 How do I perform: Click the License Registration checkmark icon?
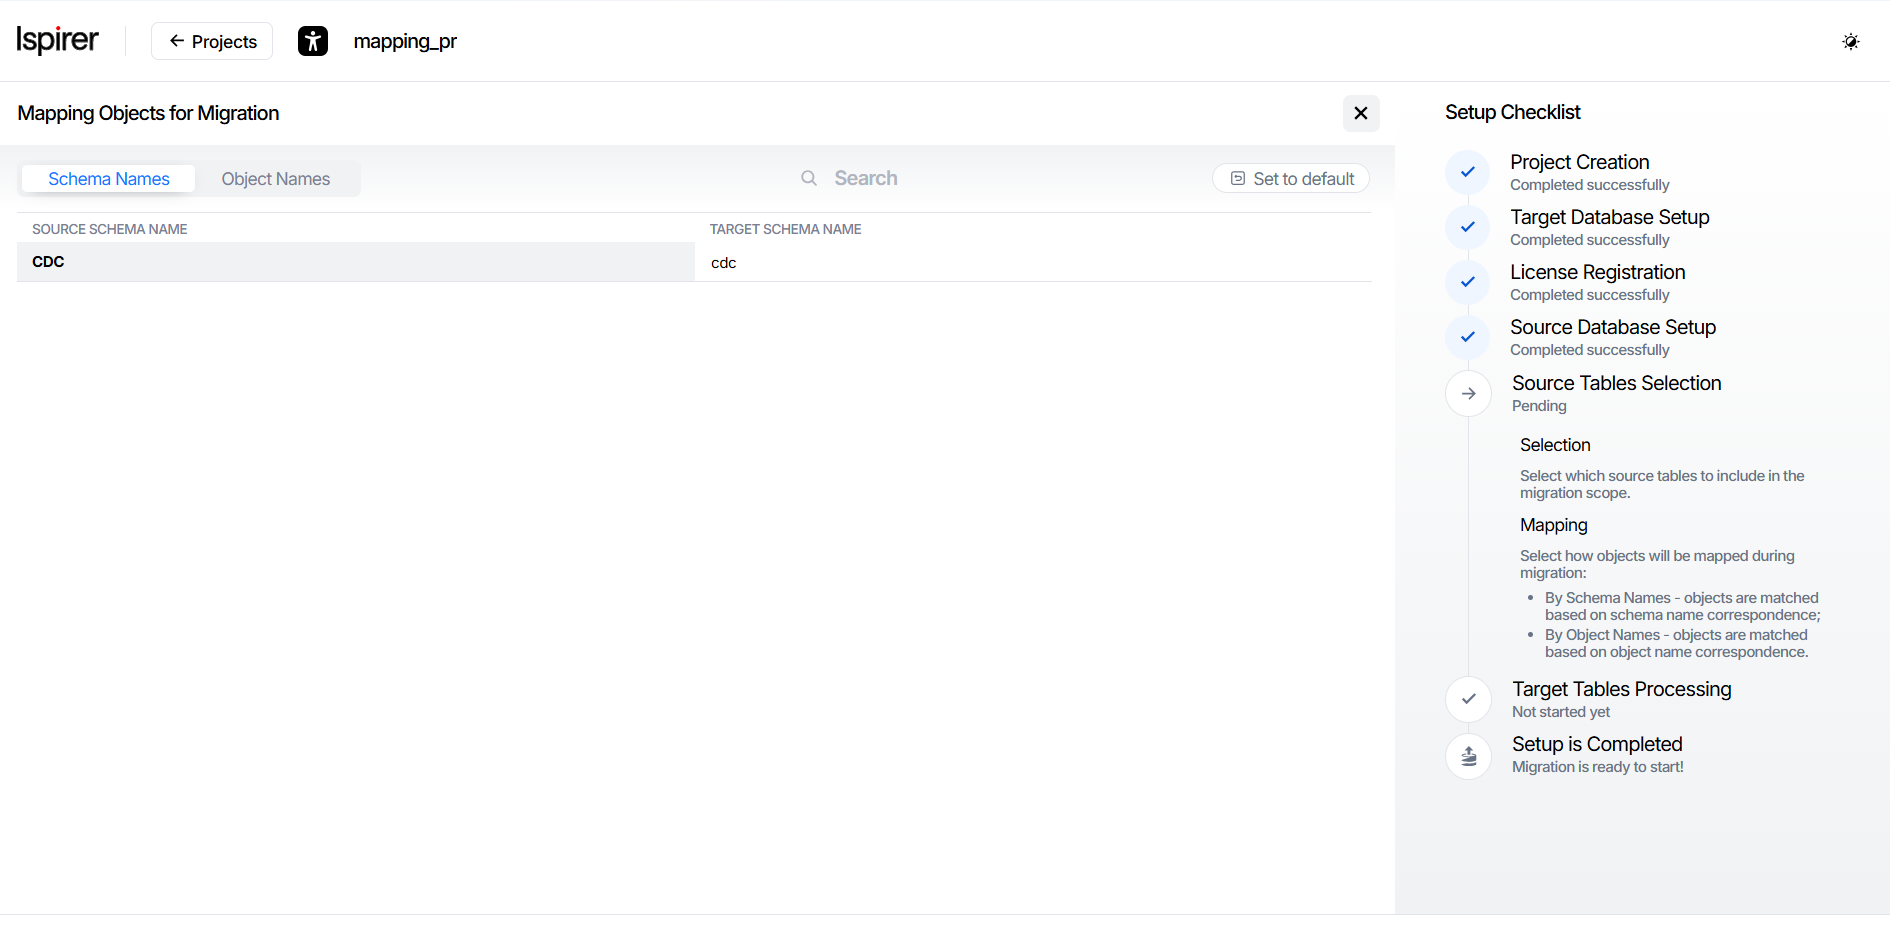point(1467,282)
